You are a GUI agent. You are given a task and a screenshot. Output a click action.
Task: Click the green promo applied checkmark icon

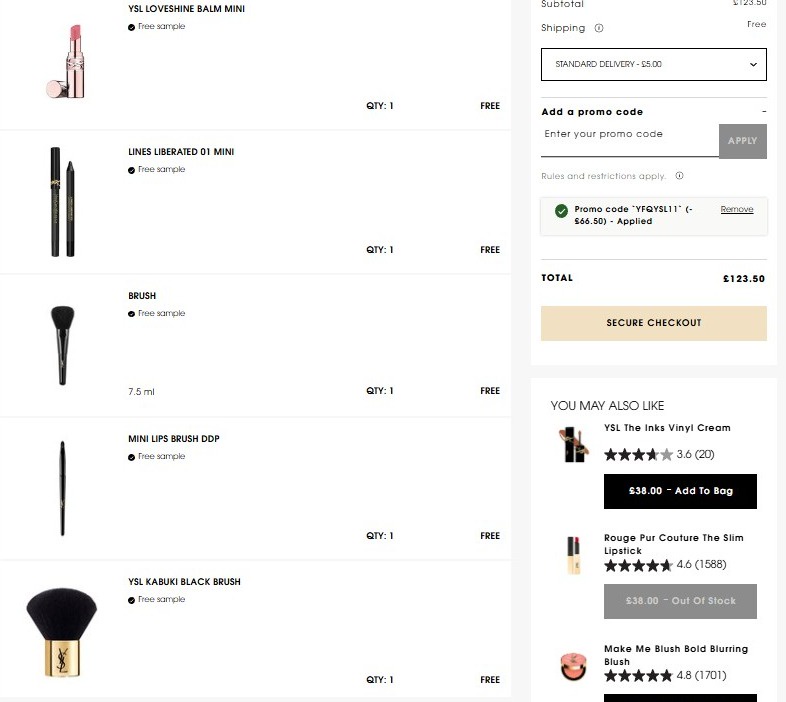(x=561, y=210)
